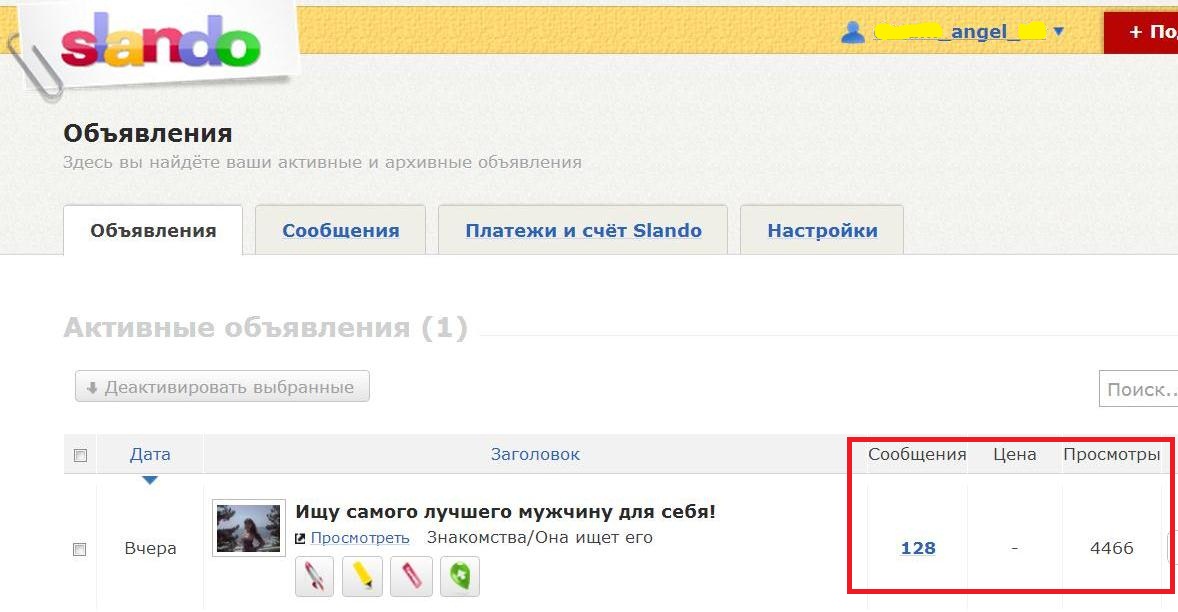Open the Просмотреть link for the ad
The image size is (1178, 612).
tap(360, 538)
